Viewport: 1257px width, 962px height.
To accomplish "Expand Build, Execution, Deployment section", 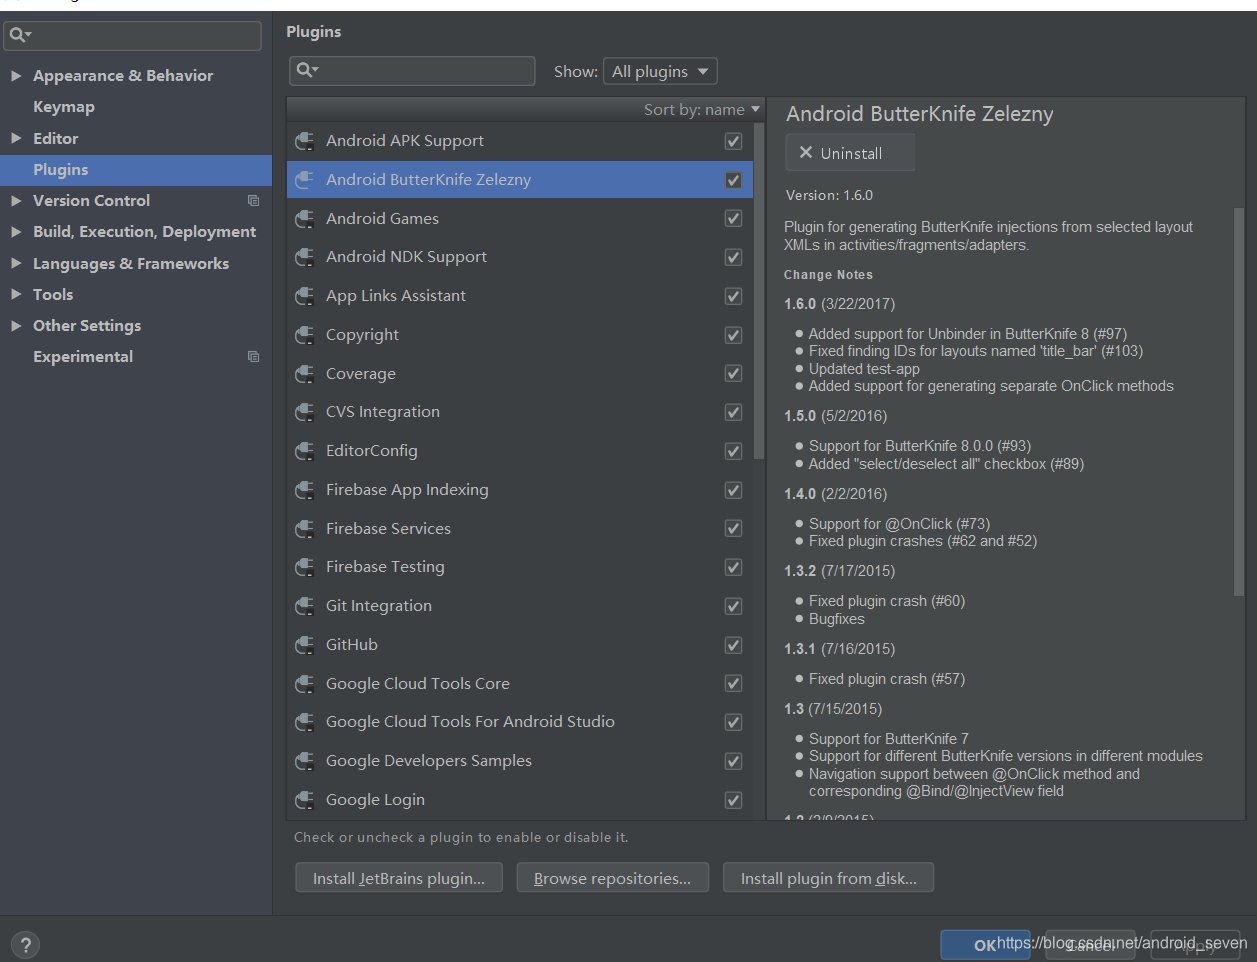I will [16, 232].
